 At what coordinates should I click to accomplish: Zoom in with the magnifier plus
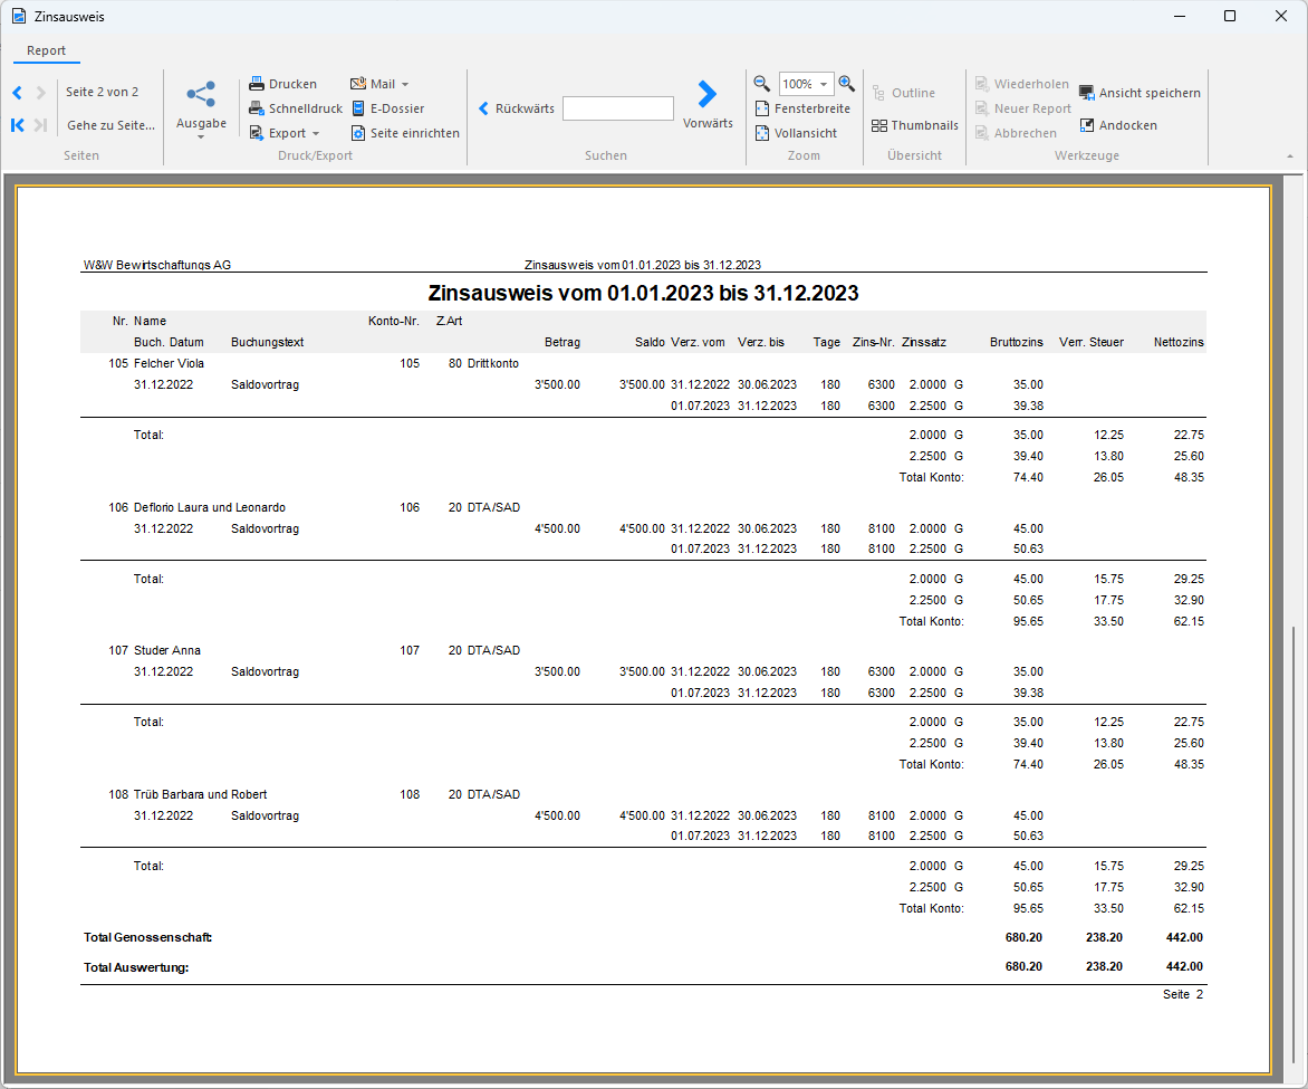point(847,84)
